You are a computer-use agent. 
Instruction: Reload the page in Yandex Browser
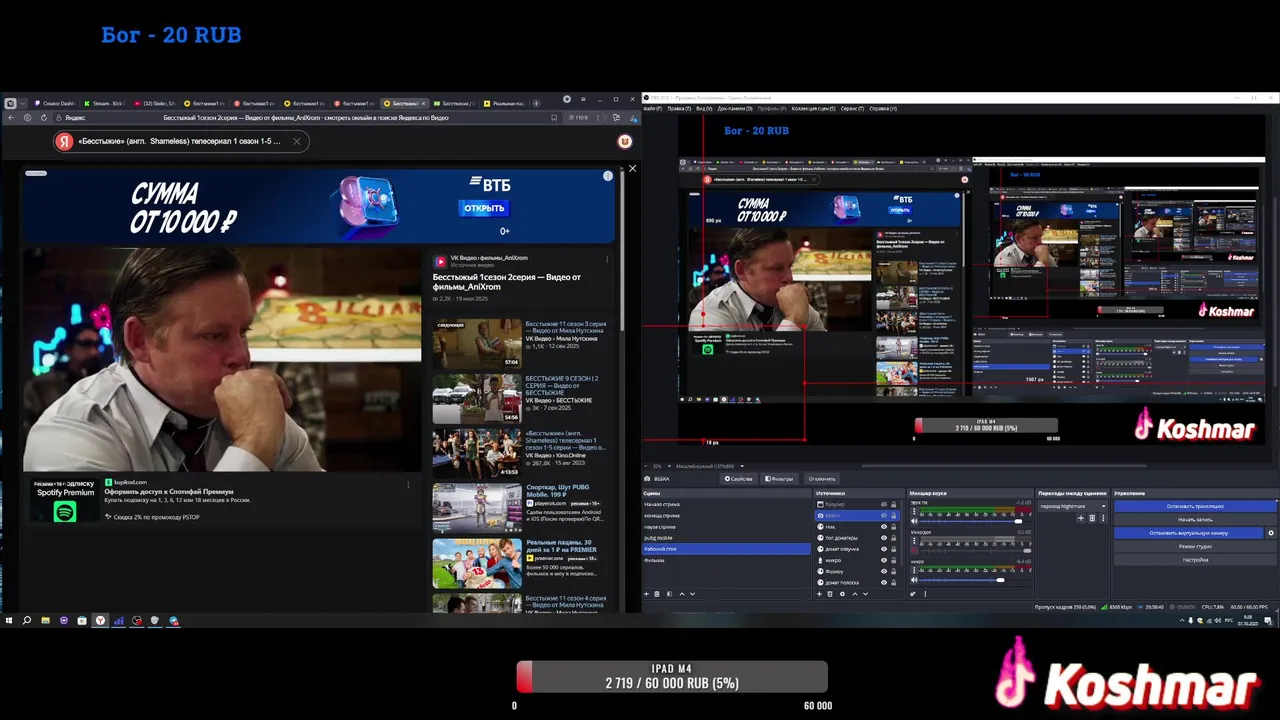[x=44, y=117]
